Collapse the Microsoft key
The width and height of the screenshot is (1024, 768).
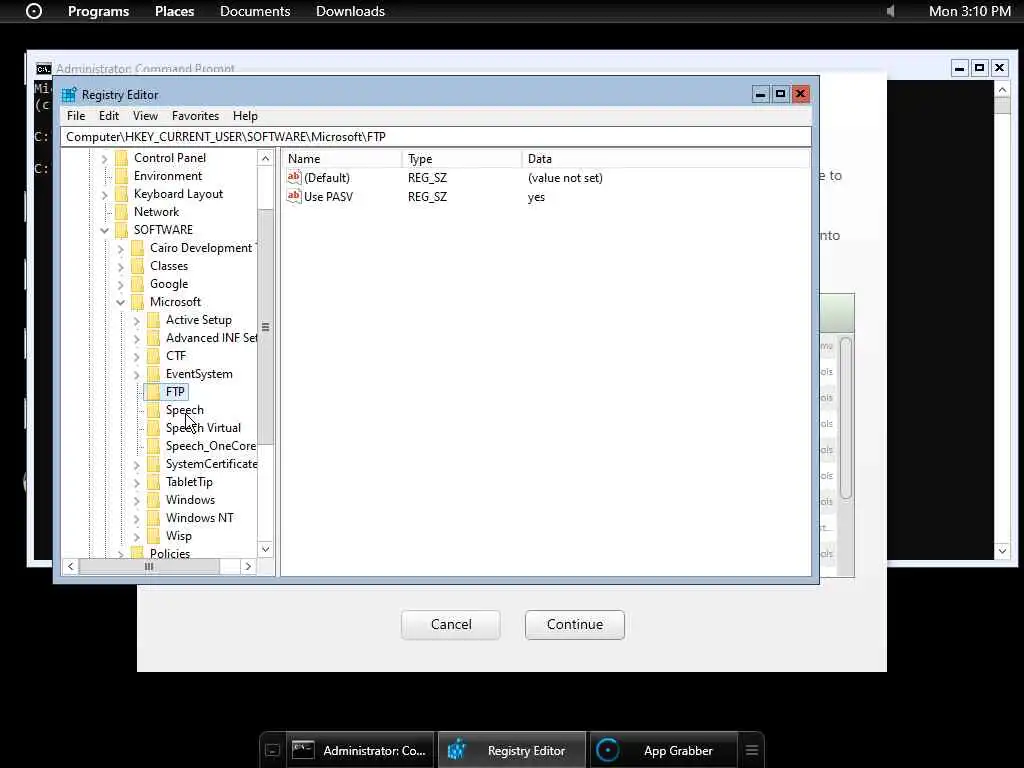click(120, 302)
